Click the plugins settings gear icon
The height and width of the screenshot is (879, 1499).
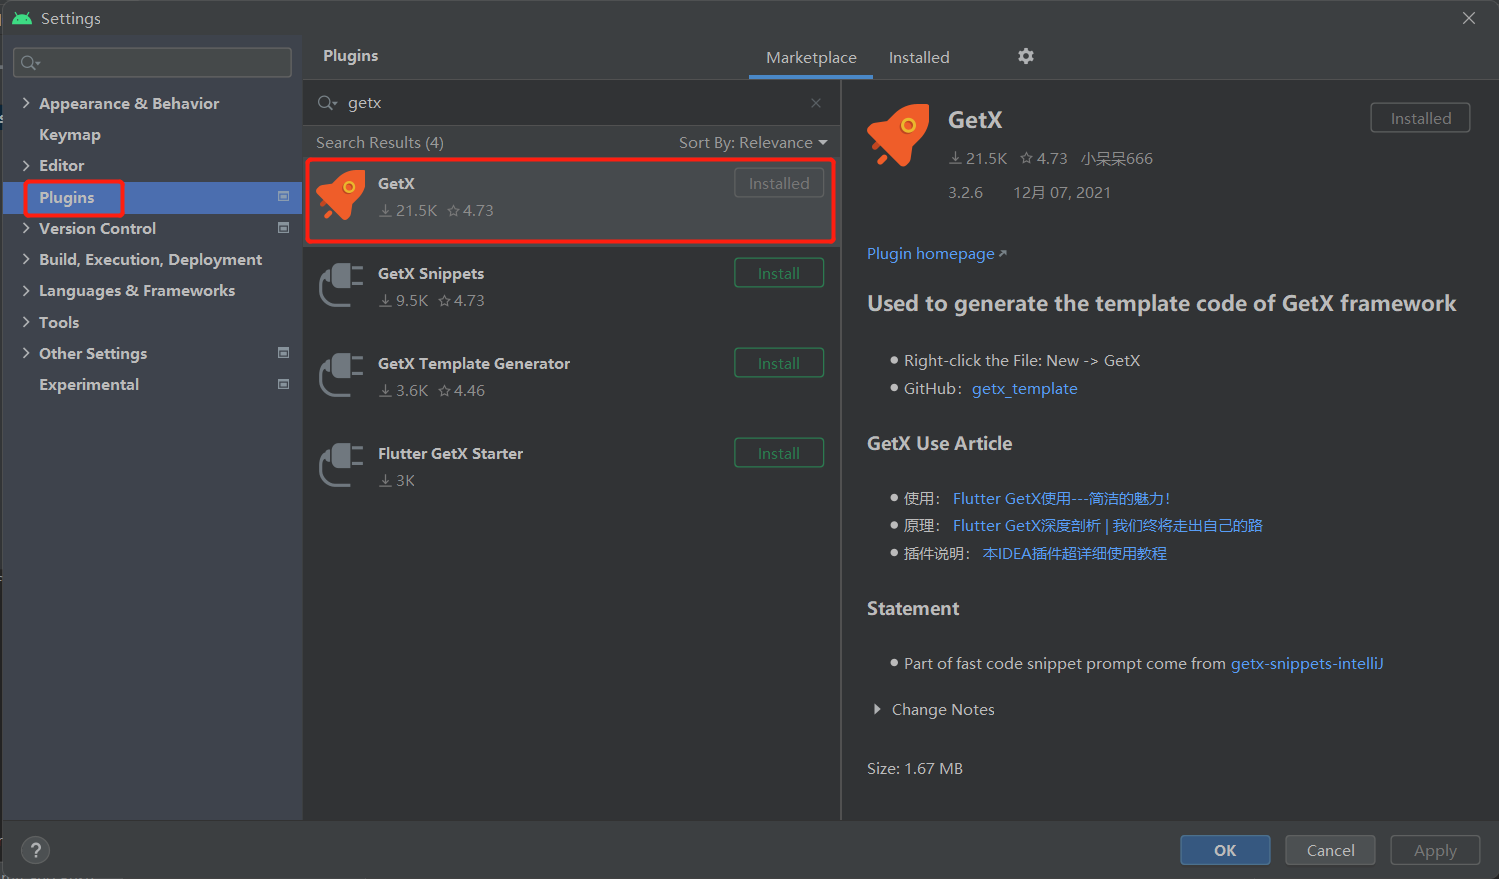pos(1026,56)
